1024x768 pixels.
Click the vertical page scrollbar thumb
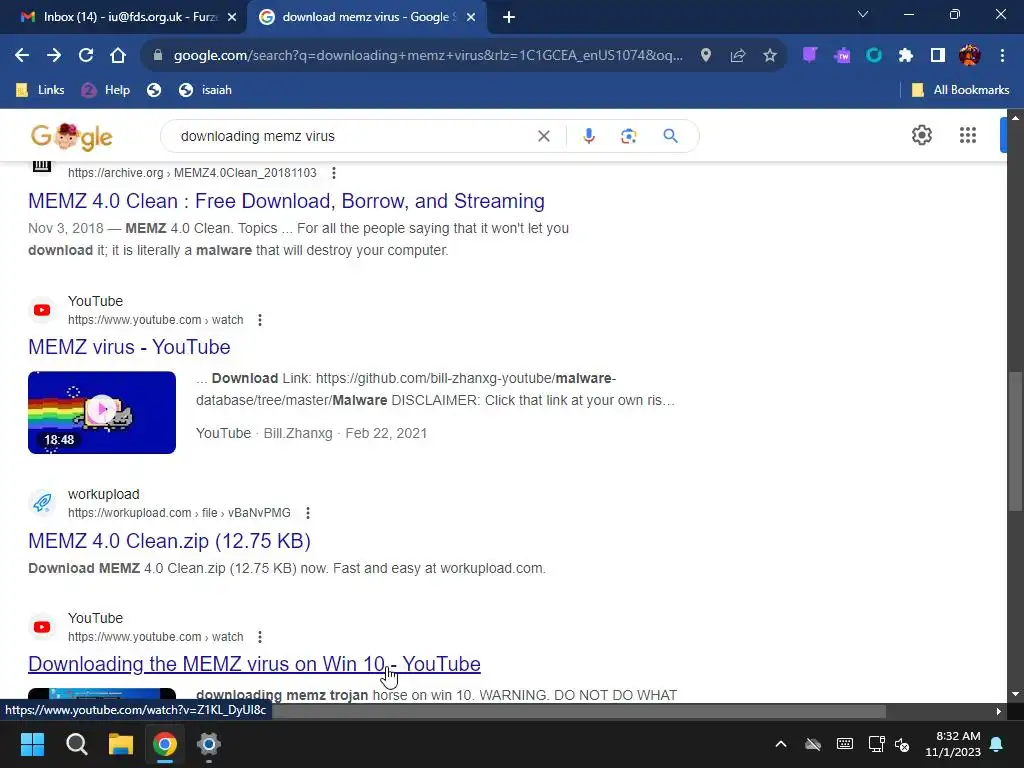(x=1015, y=441)
